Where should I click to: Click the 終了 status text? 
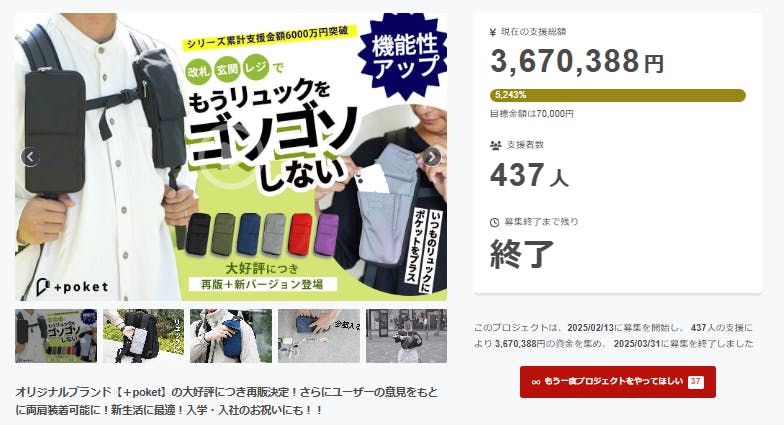pos(522,254)
